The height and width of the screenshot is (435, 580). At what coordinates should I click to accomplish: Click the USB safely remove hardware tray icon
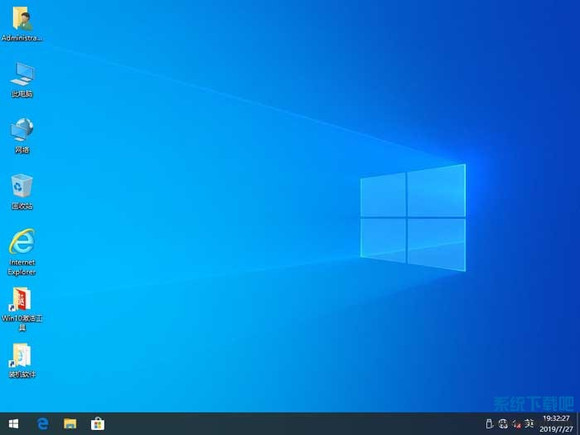489,424
